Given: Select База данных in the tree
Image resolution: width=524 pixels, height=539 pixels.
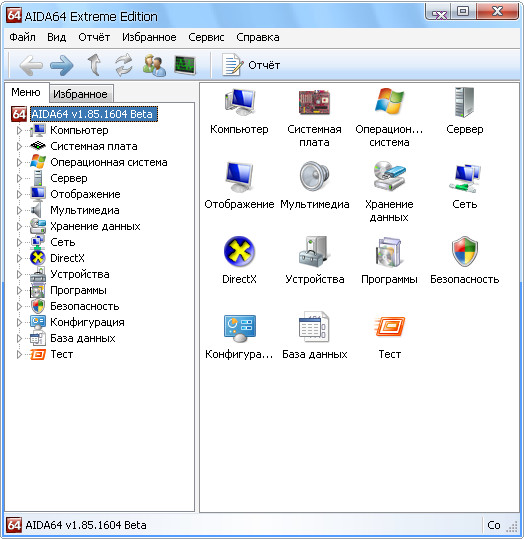Looking at the screenshot, I should coord(83,338).
